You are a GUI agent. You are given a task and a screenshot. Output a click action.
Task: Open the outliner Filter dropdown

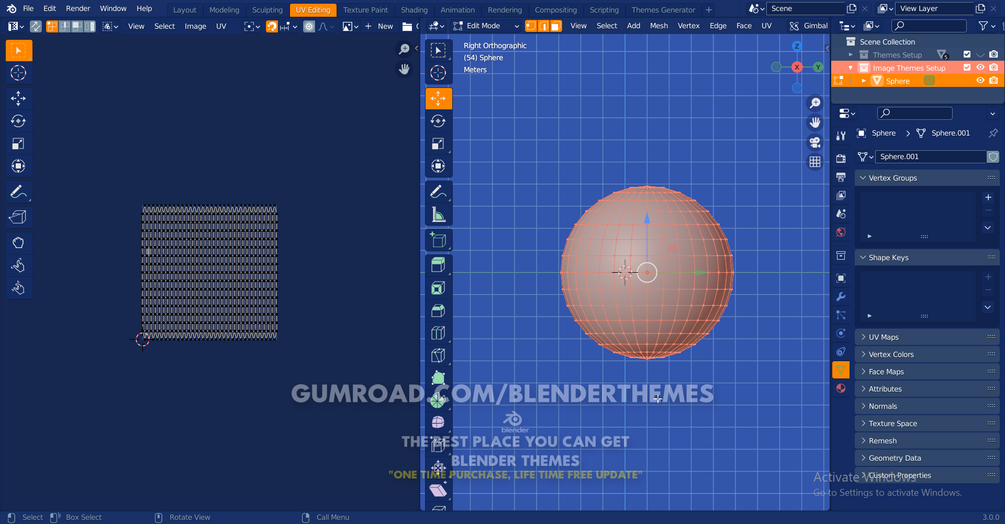pyautogui.click(x=986, y=26)
